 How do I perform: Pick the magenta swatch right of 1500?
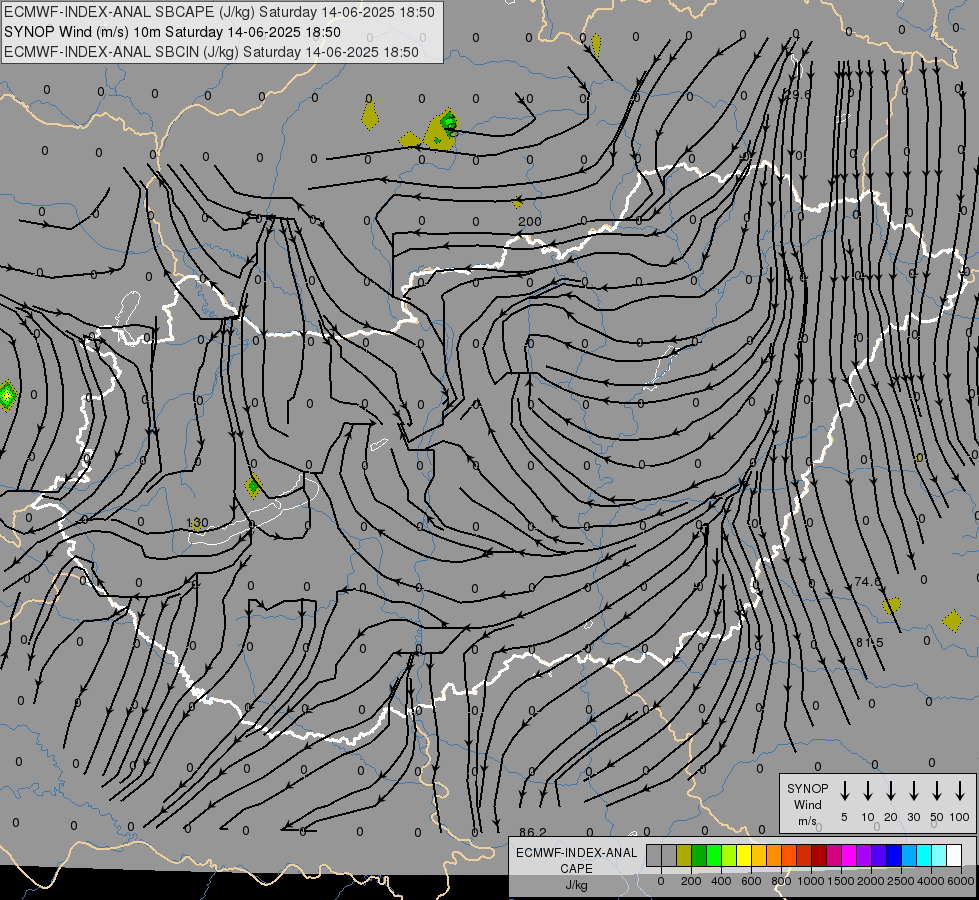click(849, 855)
